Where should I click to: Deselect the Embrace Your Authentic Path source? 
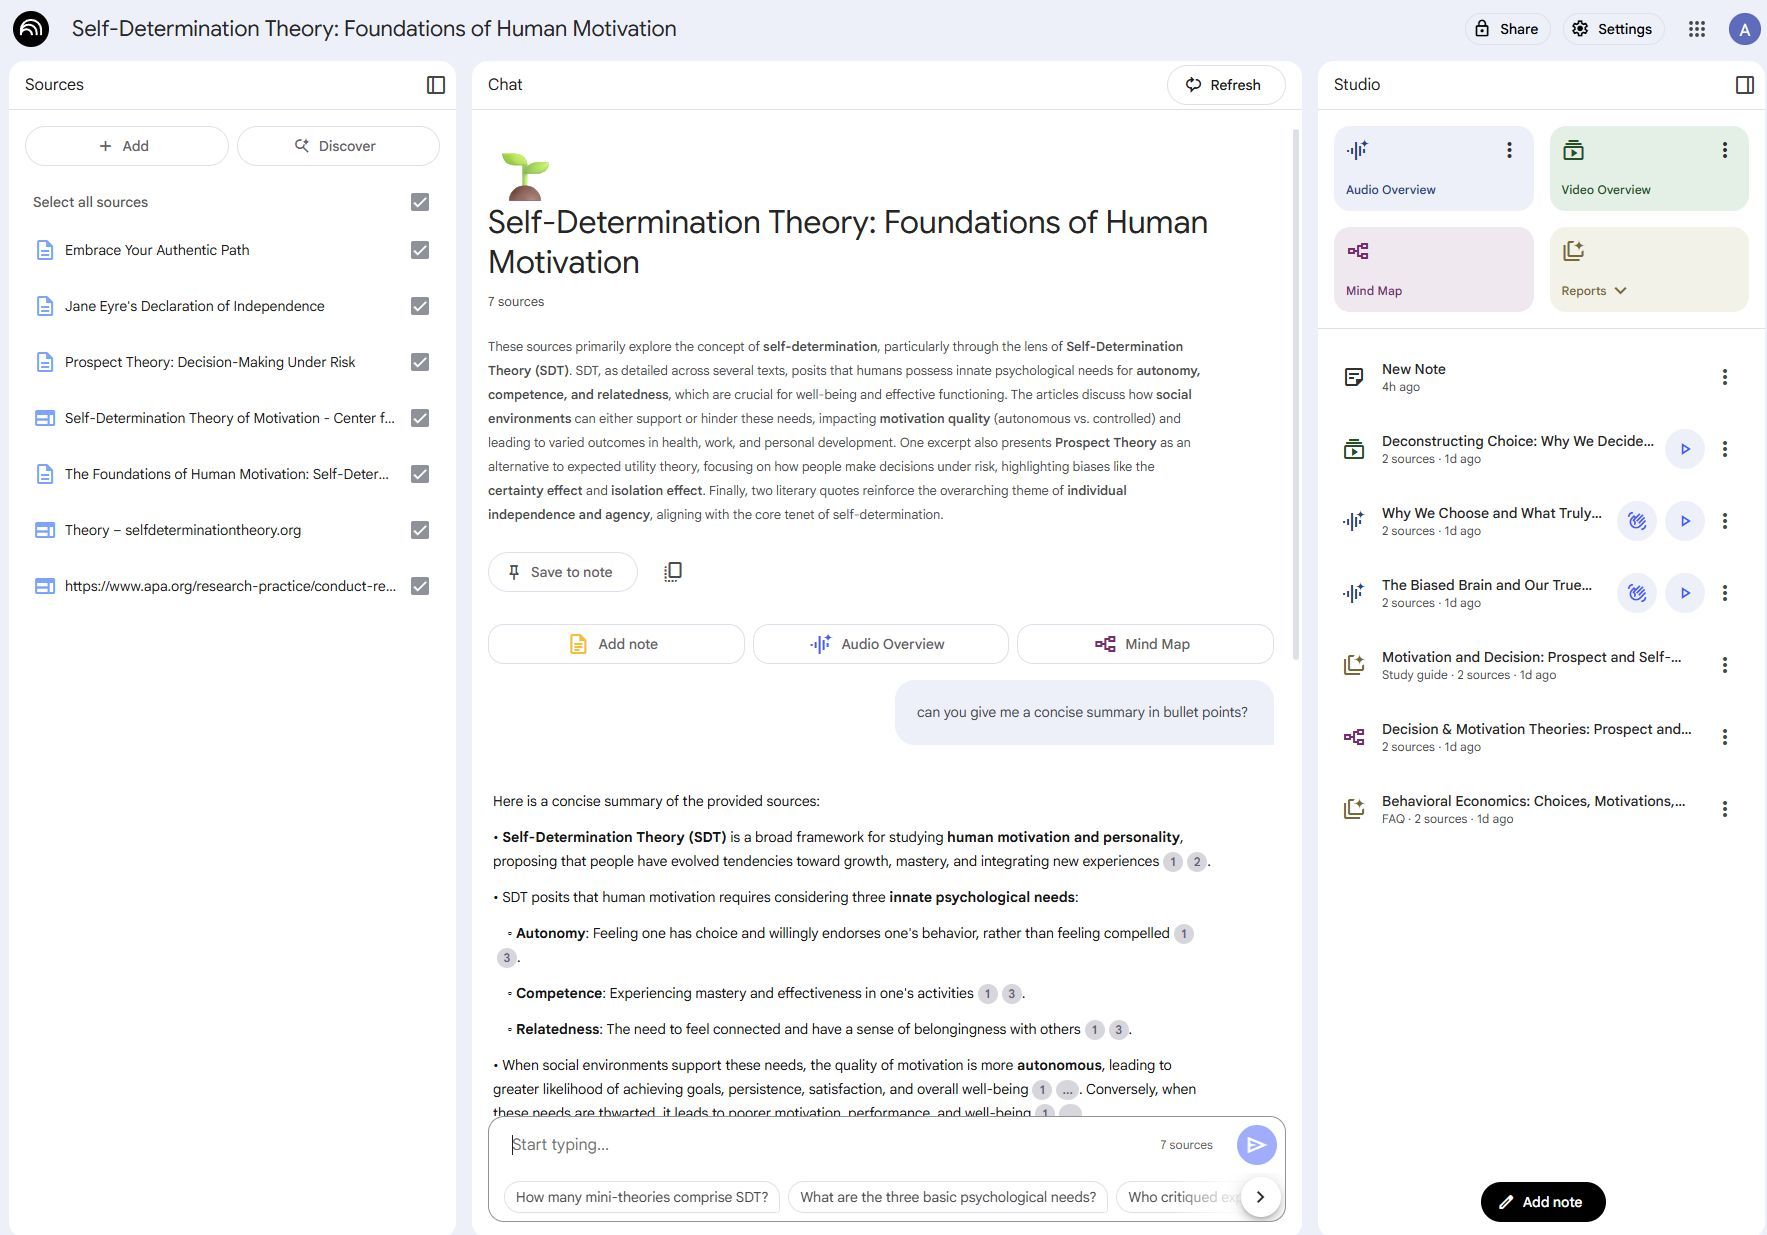[x=419, y=250]
